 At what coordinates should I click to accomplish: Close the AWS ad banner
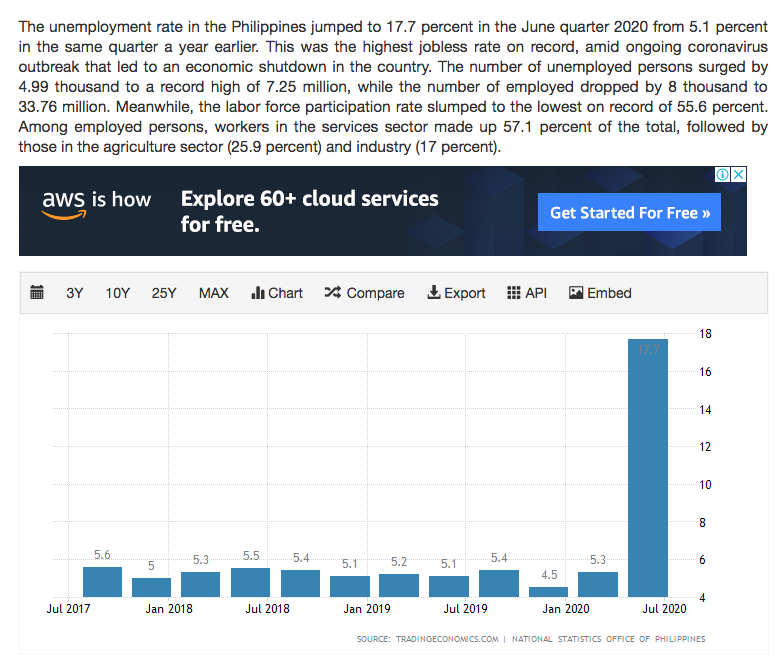pos(739,174)
